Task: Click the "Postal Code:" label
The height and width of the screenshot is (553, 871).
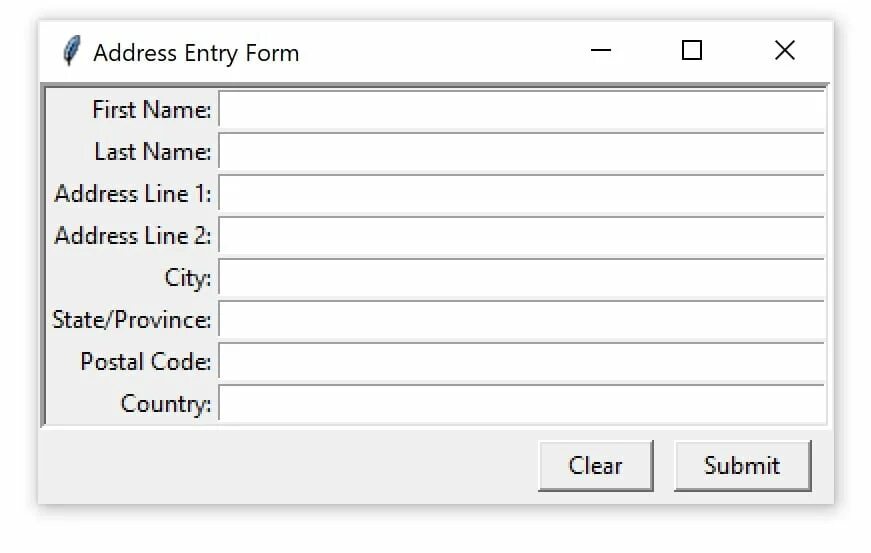Action: coord(146,362)
